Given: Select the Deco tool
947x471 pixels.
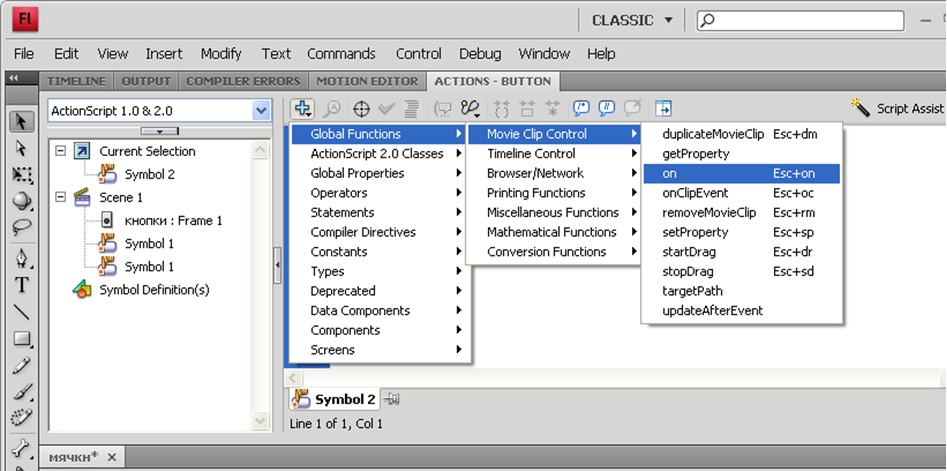Looking at the screenshot, I should point(21,418).
